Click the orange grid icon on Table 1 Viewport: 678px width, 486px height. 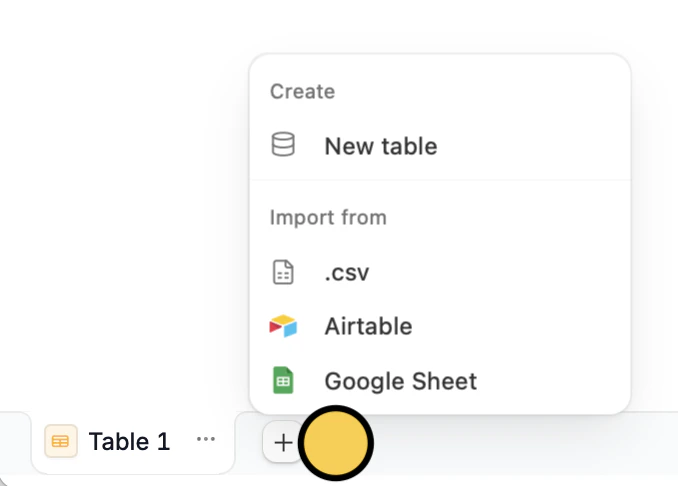tap(61, 441)
